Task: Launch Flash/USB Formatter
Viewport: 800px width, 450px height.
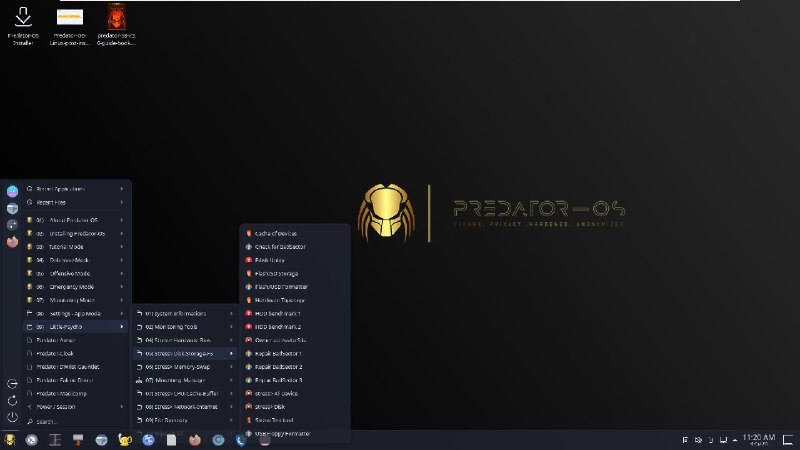Action: point(295,287)
